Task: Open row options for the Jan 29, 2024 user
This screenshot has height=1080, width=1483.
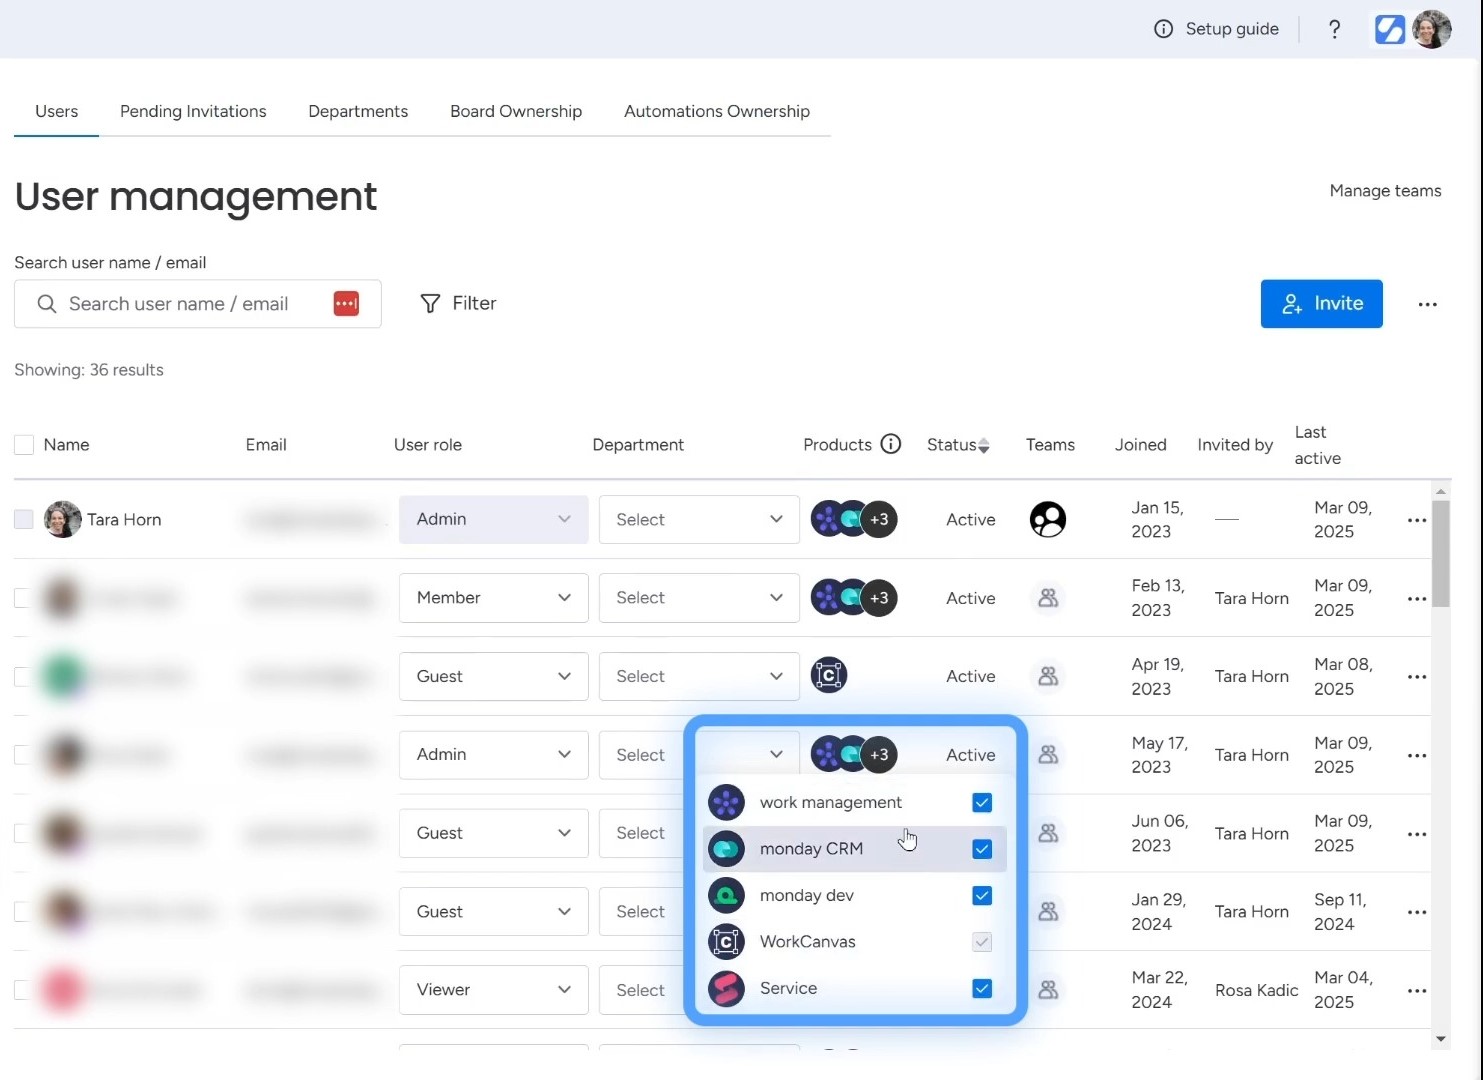Action: pos(1417,913)
